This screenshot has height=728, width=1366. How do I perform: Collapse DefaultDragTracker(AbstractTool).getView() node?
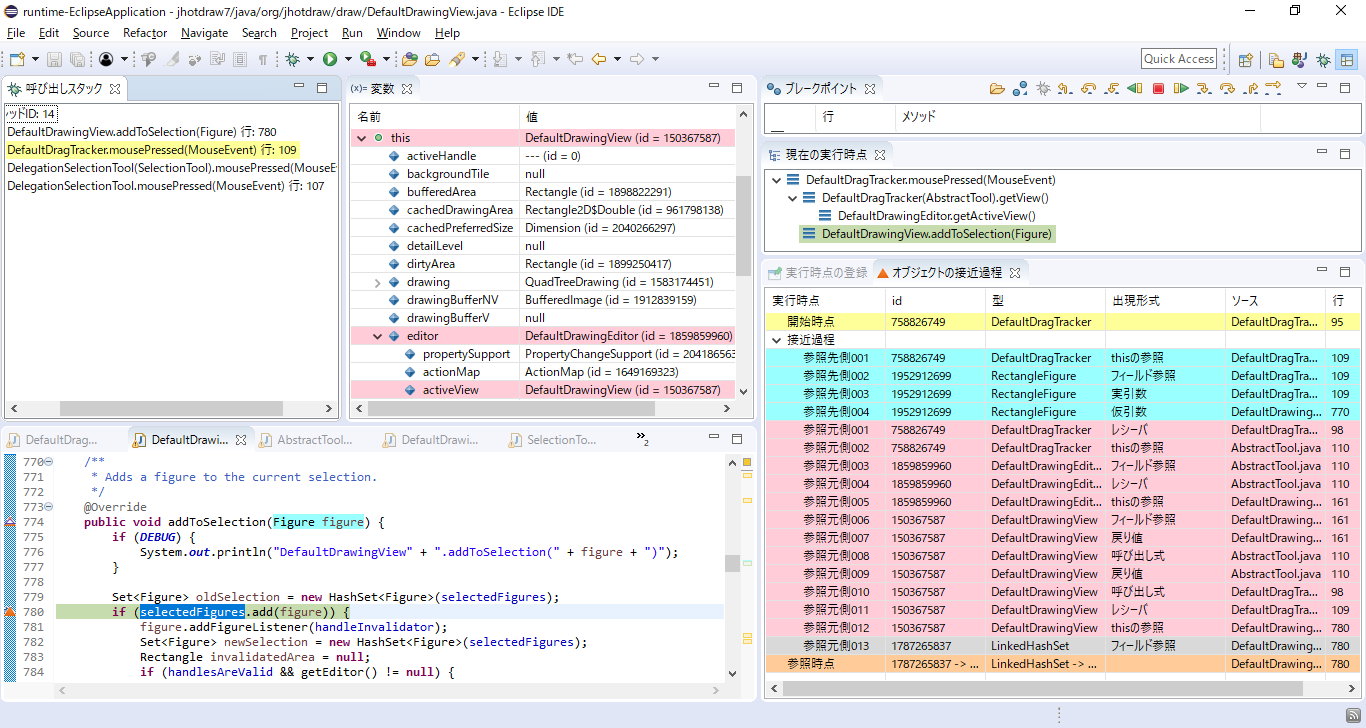793,198
